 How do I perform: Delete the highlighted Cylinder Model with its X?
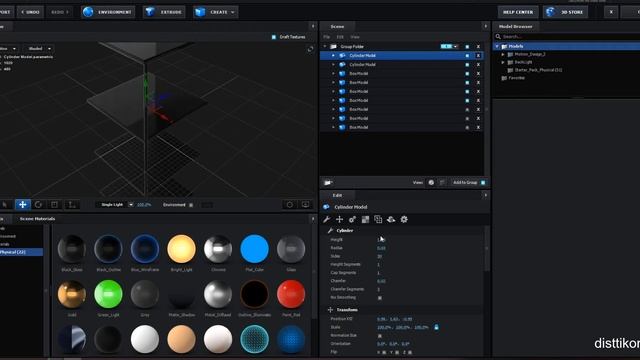pyautogui.click(x=478, y=56)
